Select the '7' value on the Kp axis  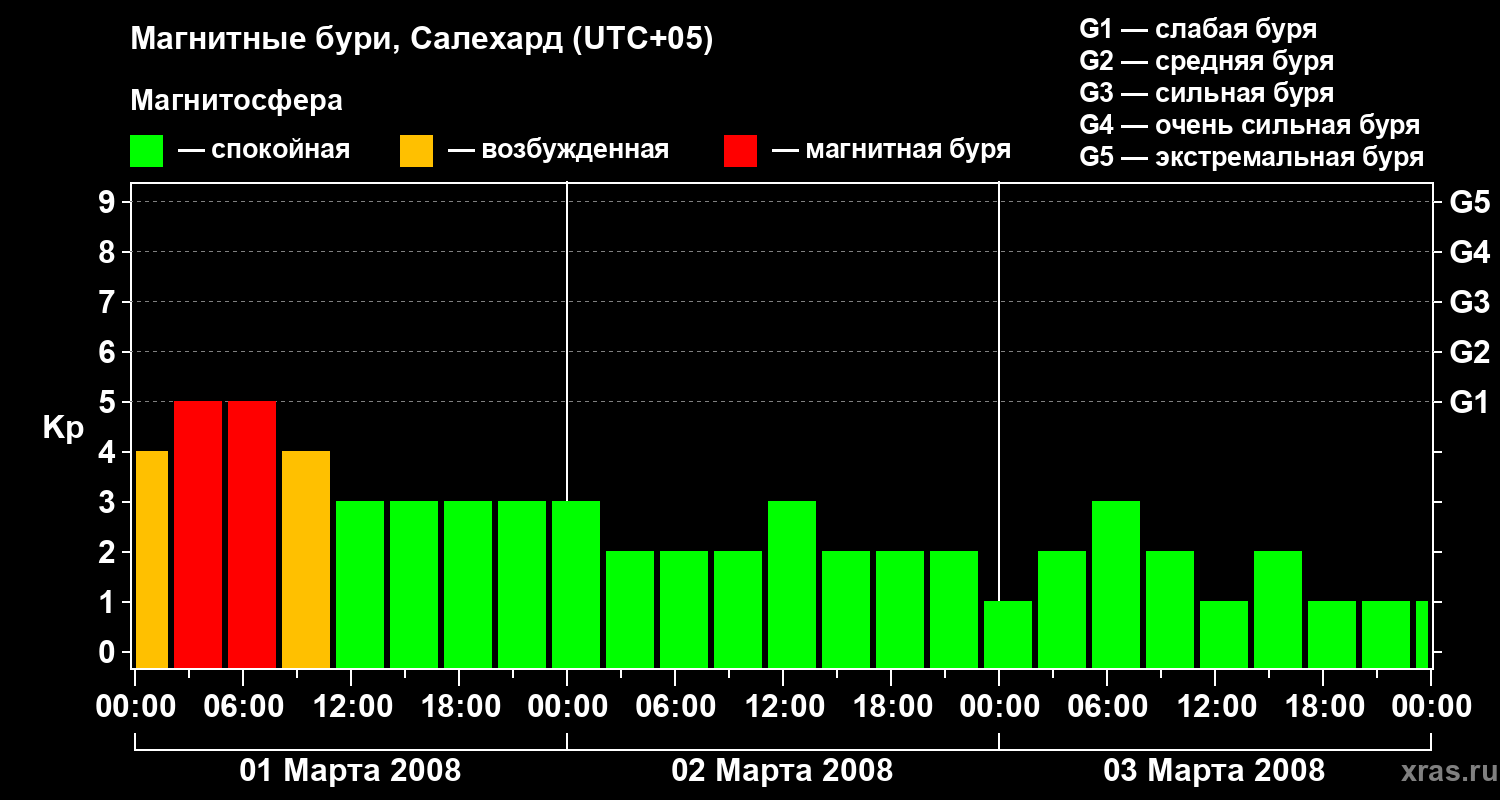pyautogui.click(x=109, y=302)
